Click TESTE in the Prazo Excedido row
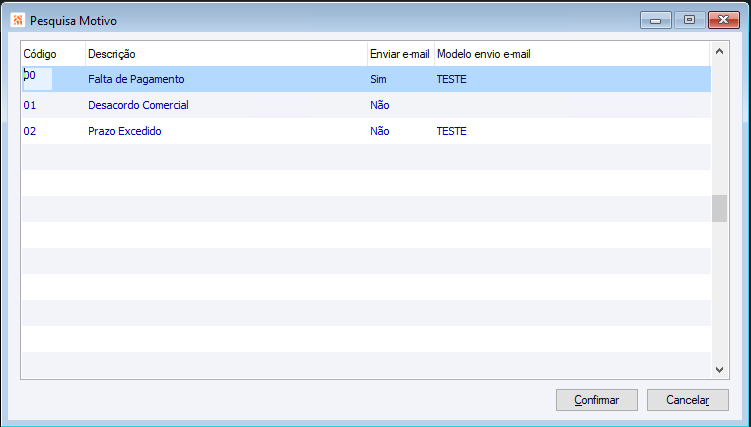 click(452, 131)
